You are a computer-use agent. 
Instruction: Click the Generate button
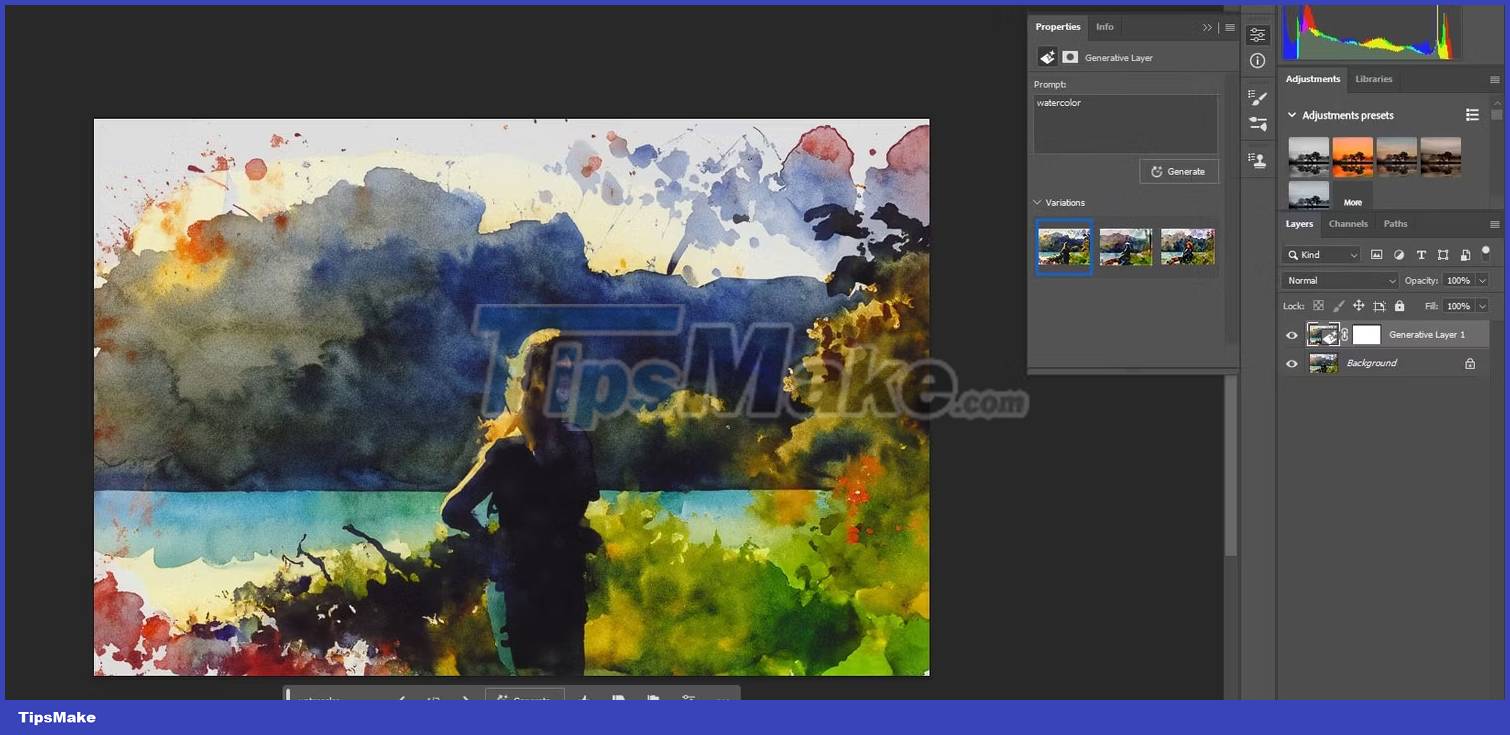(1179, 171)
